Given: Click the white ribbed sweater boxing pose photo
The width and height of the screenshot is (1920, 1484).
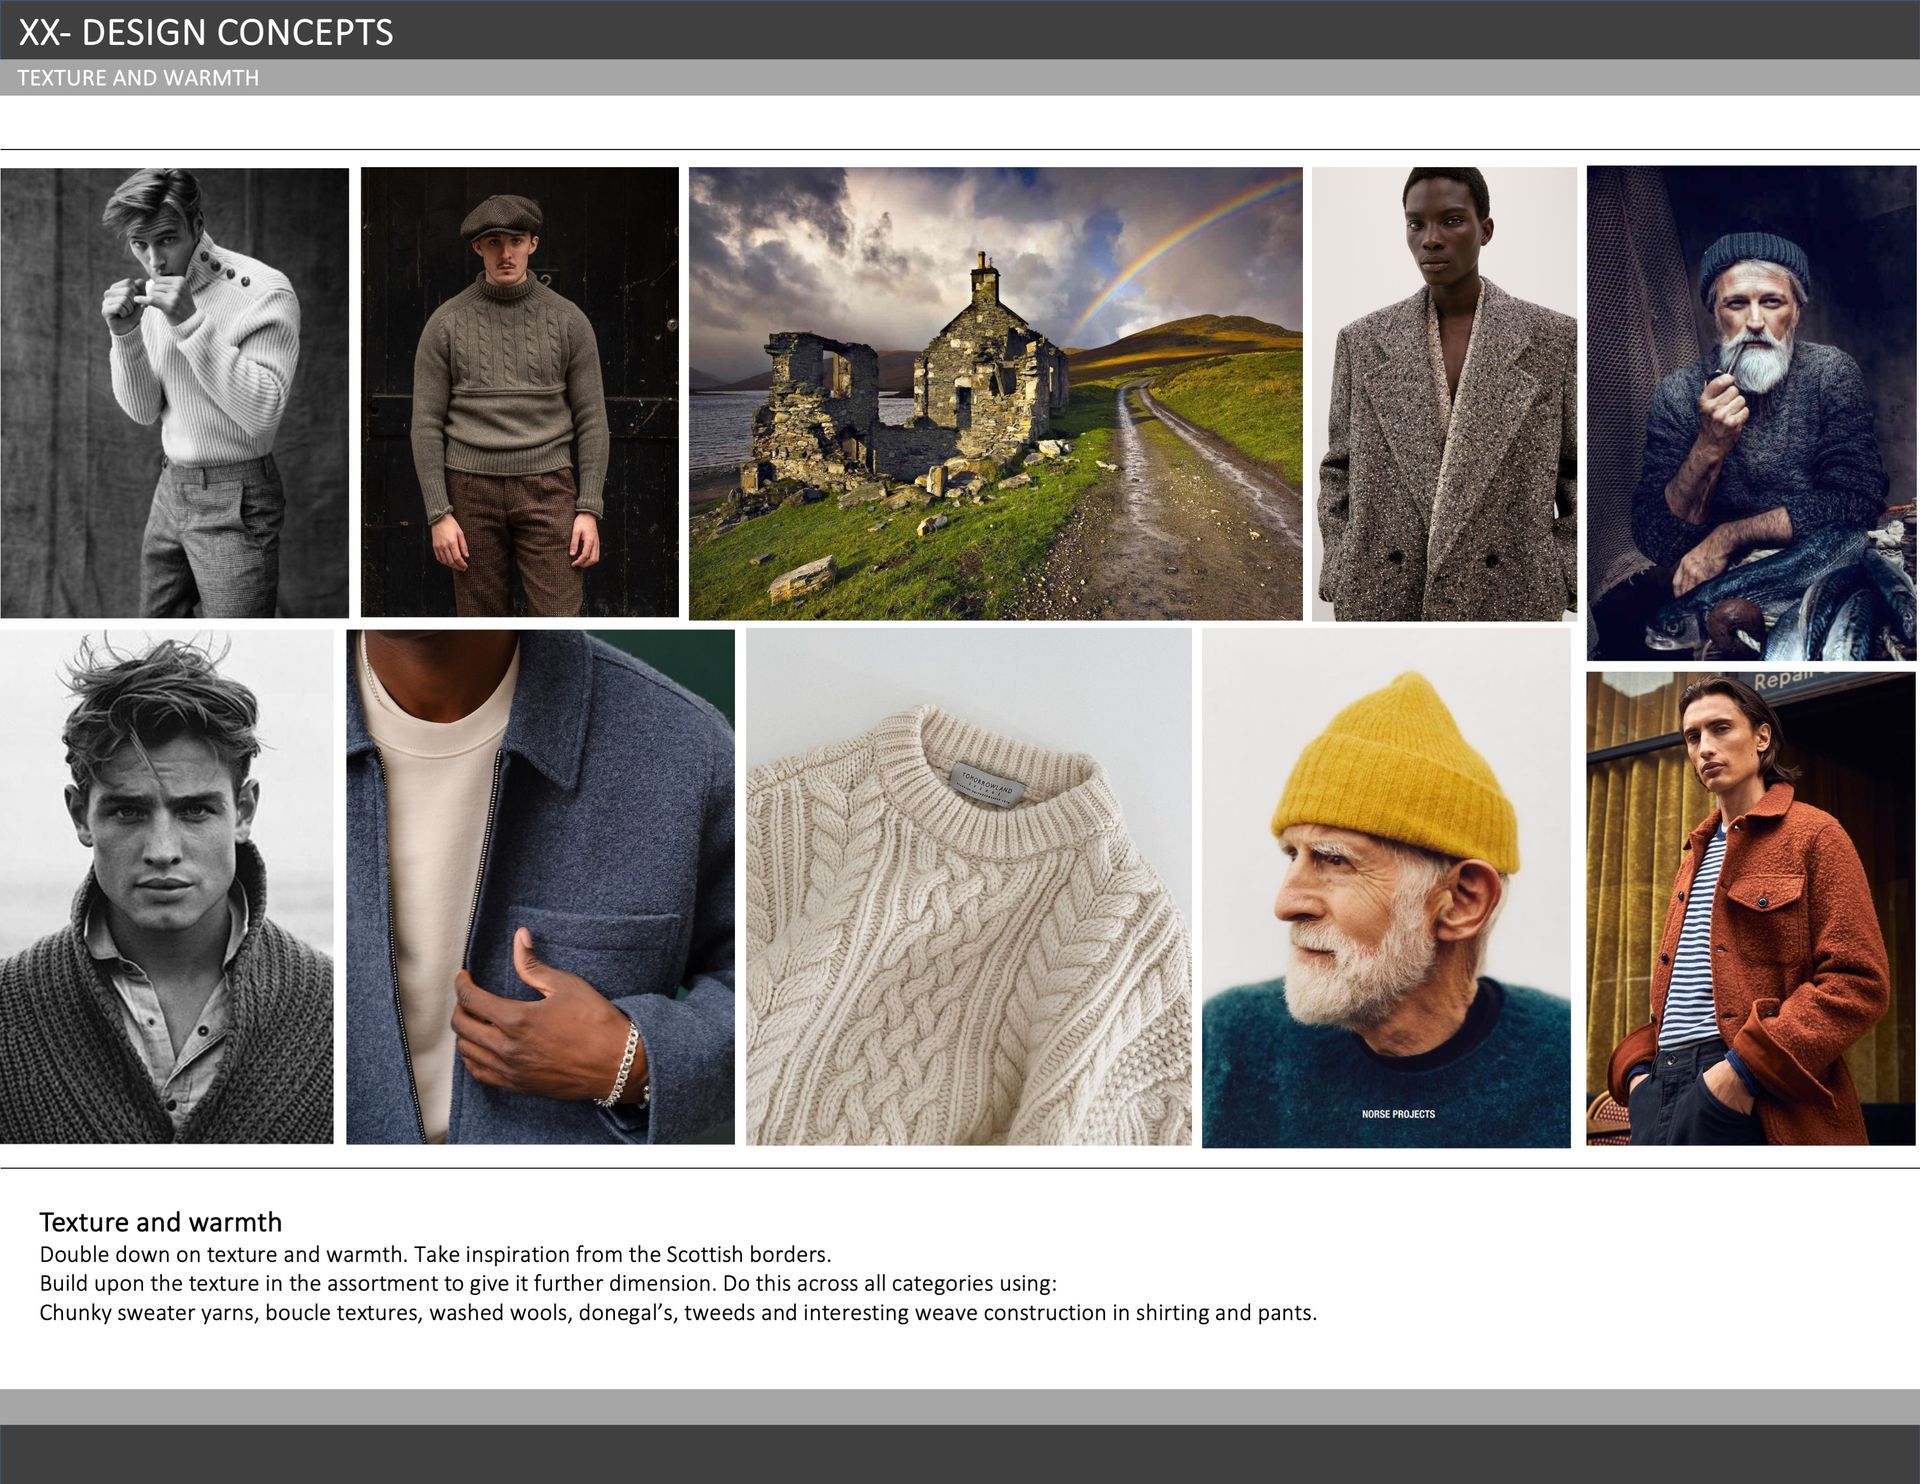Looking at the screenshot, I should [x=175, y=392].
